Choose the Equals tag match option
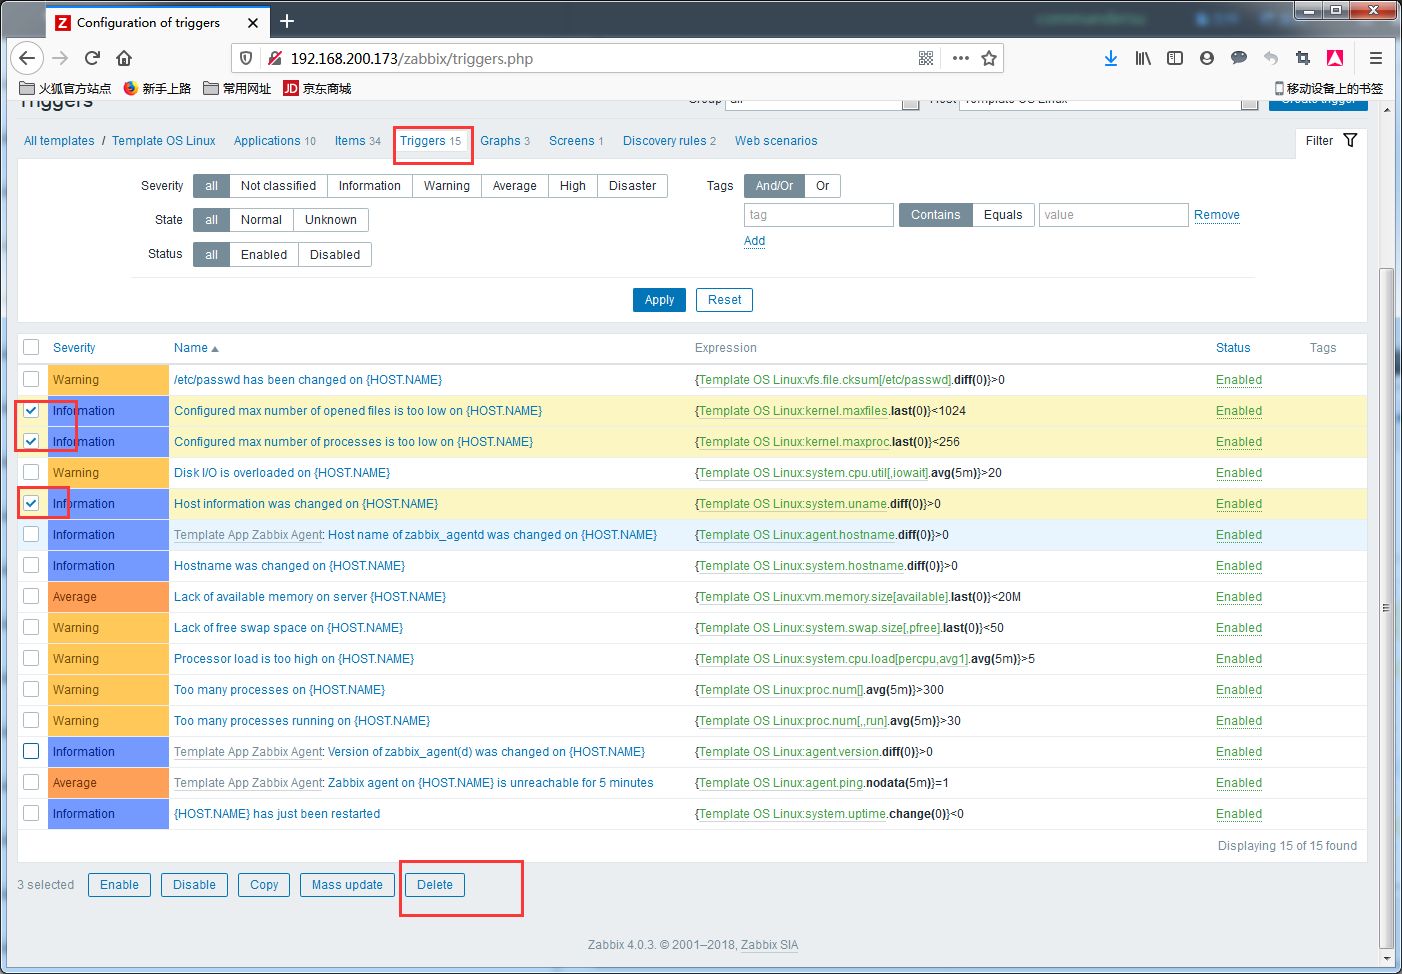This screenshot has height=974, width=1402. 1002,215
